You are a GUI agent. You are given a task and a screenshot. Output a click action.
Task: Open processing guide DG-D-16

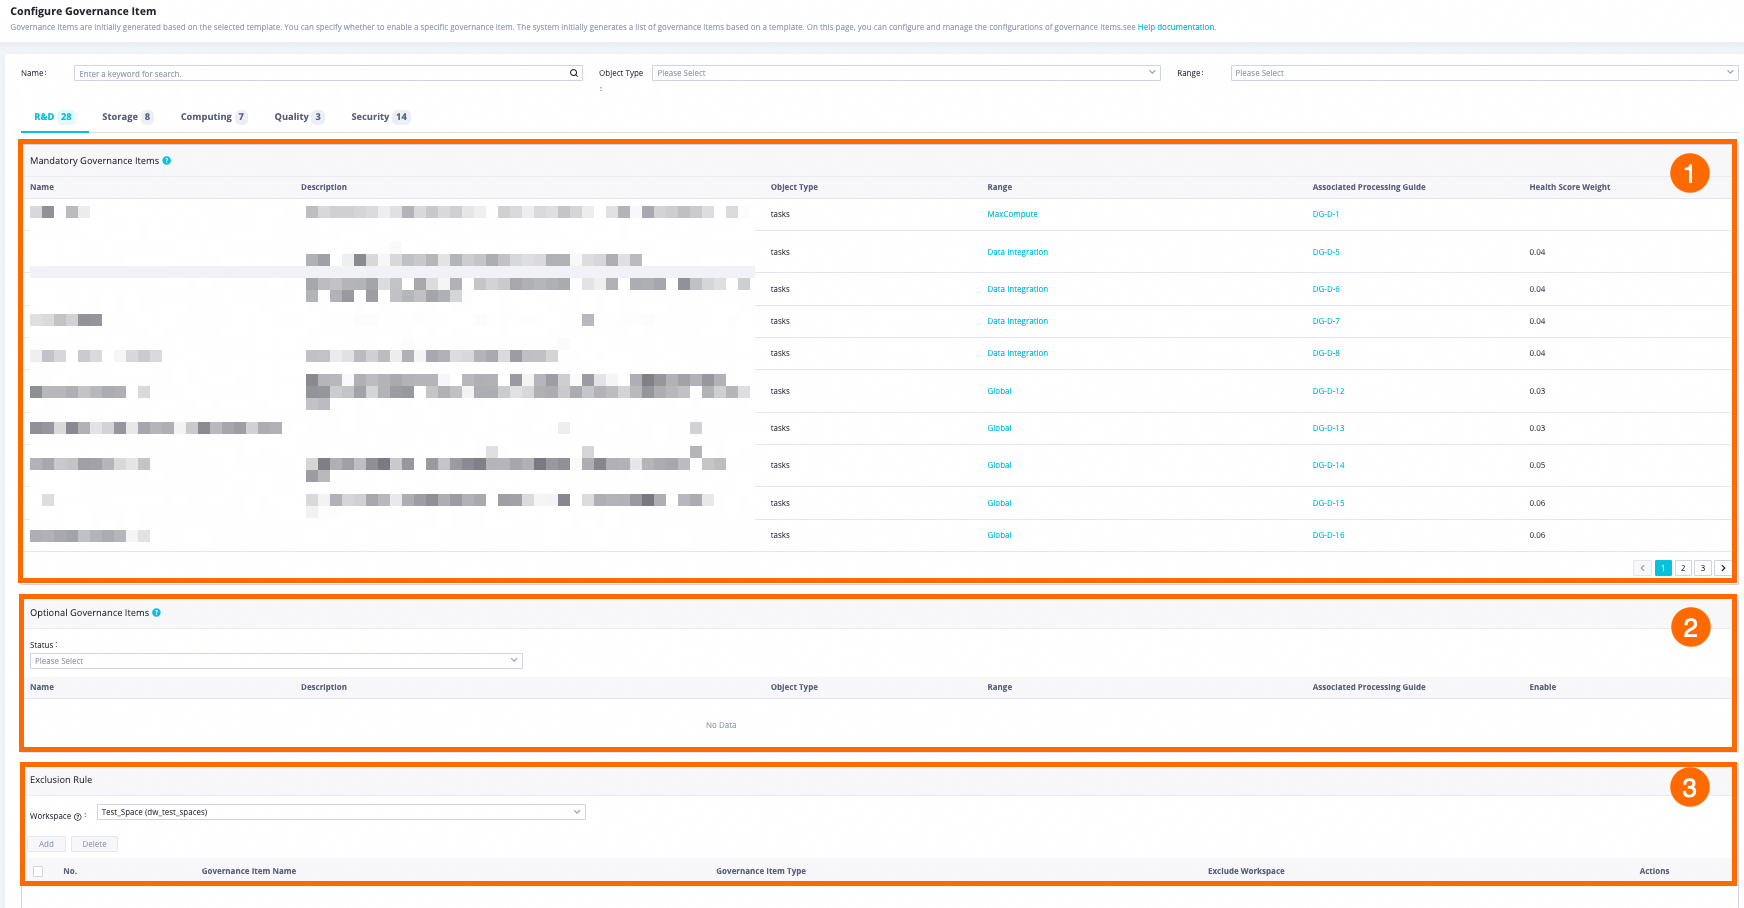tap(1328, 535)
